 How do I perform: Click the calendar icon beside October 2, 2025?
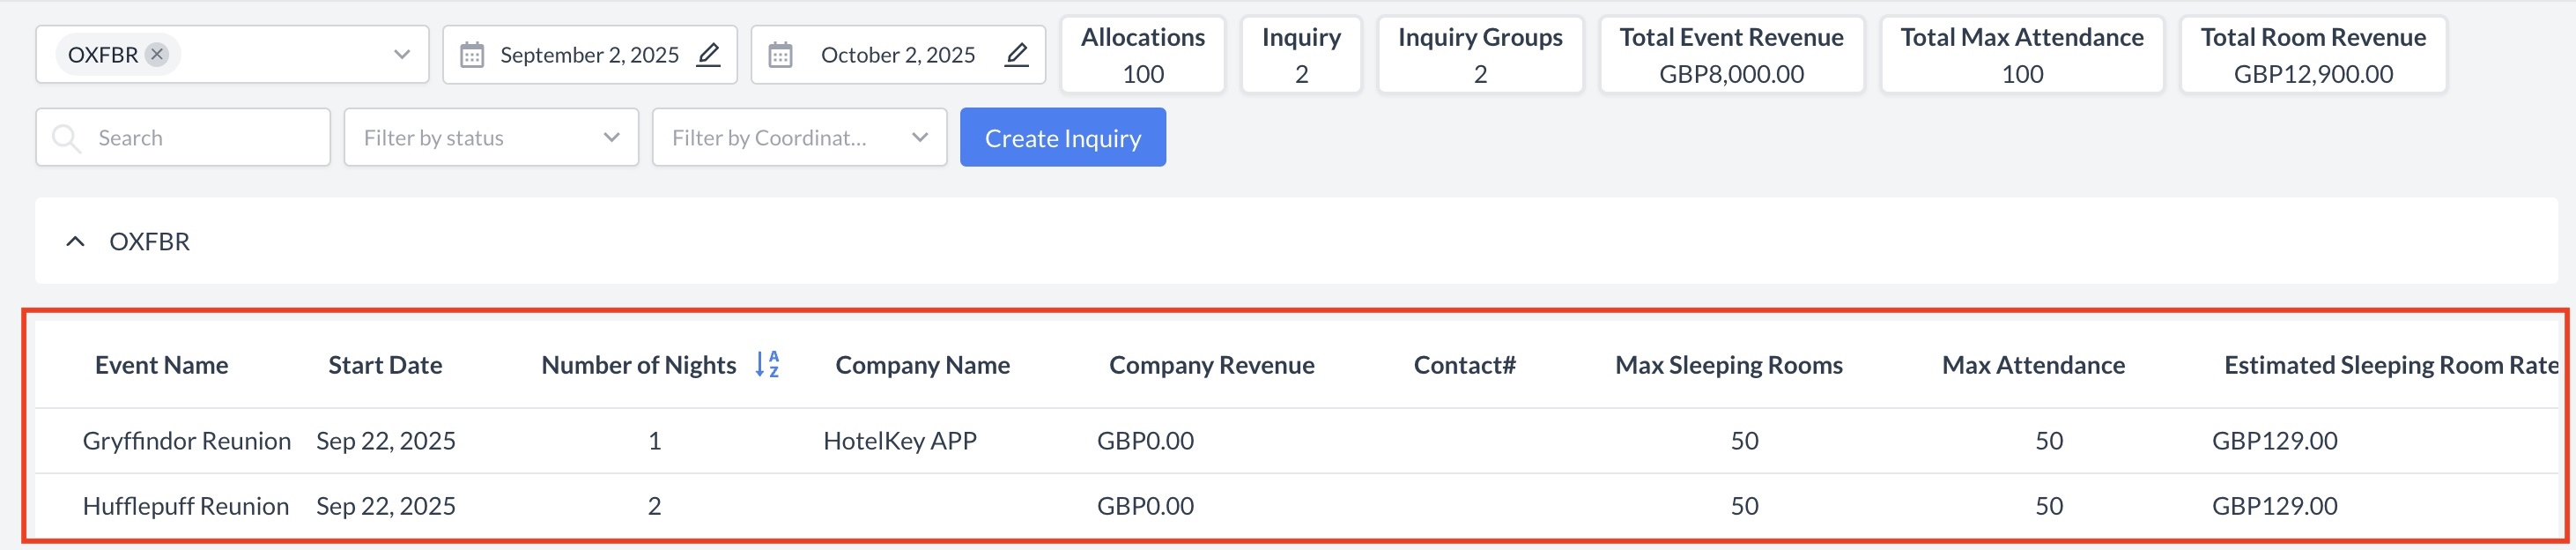tap(780, 55)
